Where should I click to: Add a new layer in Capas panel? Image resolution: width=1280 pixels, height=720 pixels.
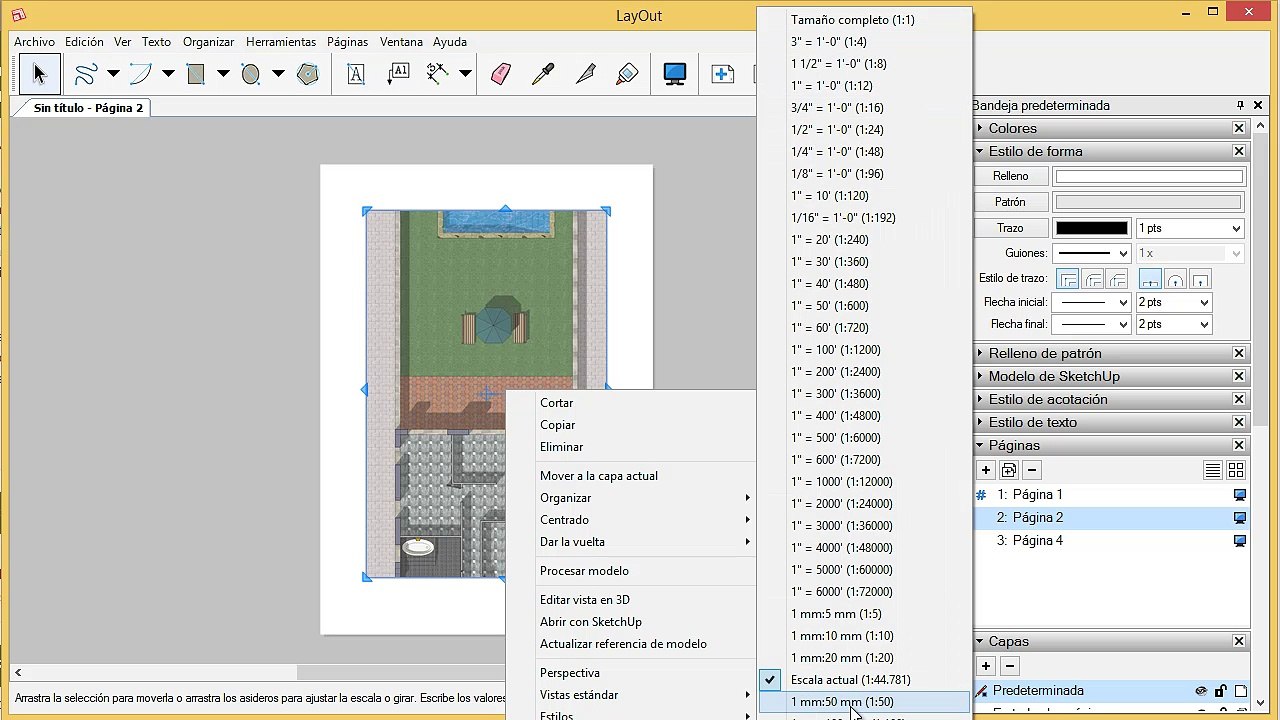pos(985,666)
